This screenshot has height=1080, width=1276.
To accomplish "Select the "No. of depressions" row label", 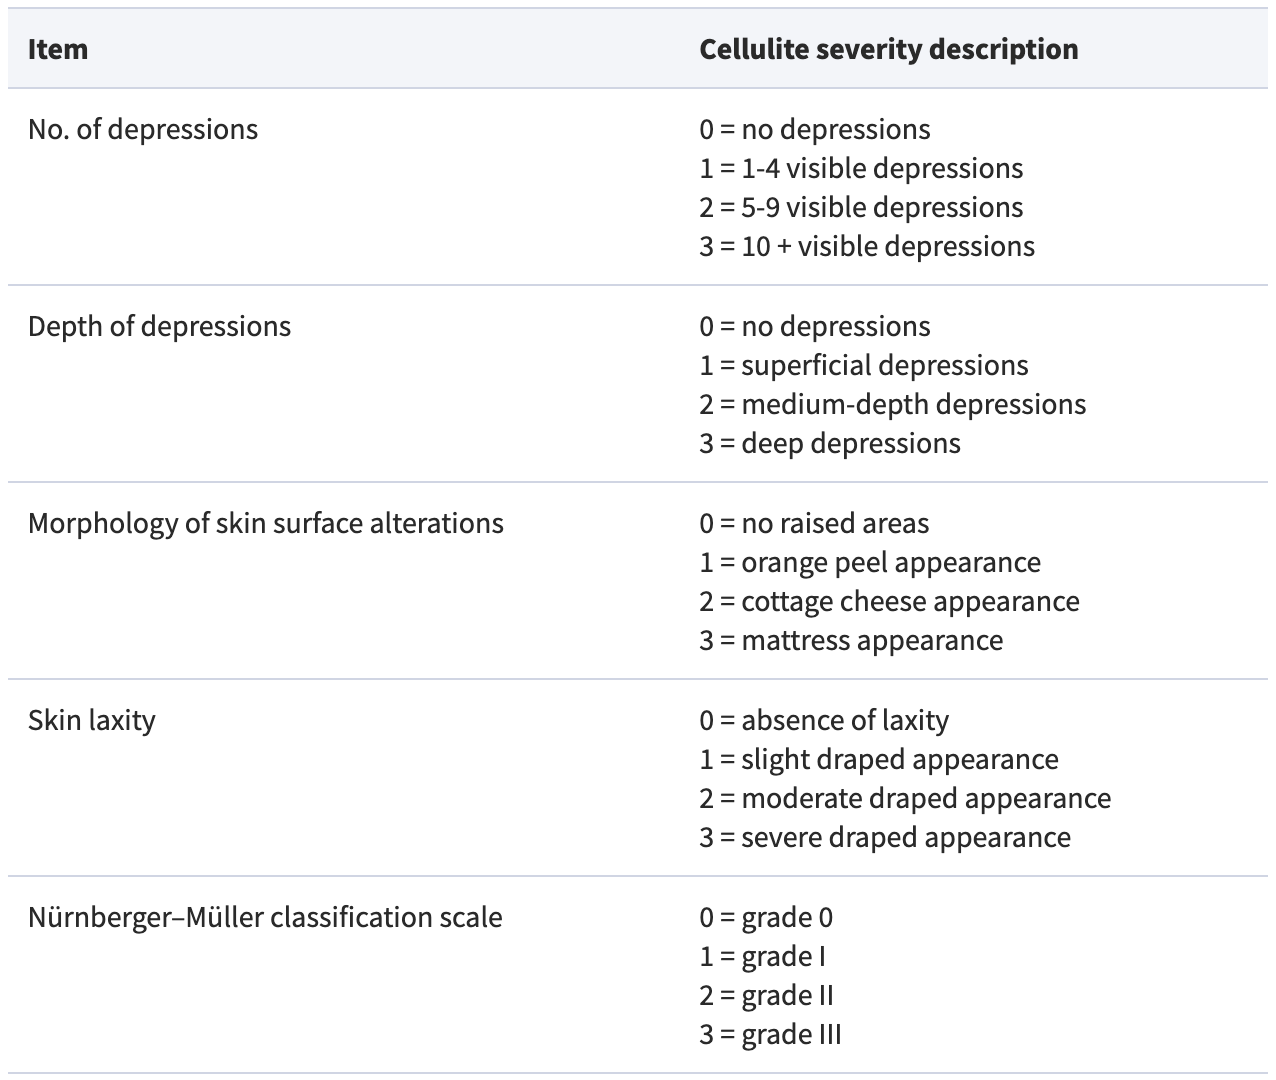I will click(x=143, y=129).
